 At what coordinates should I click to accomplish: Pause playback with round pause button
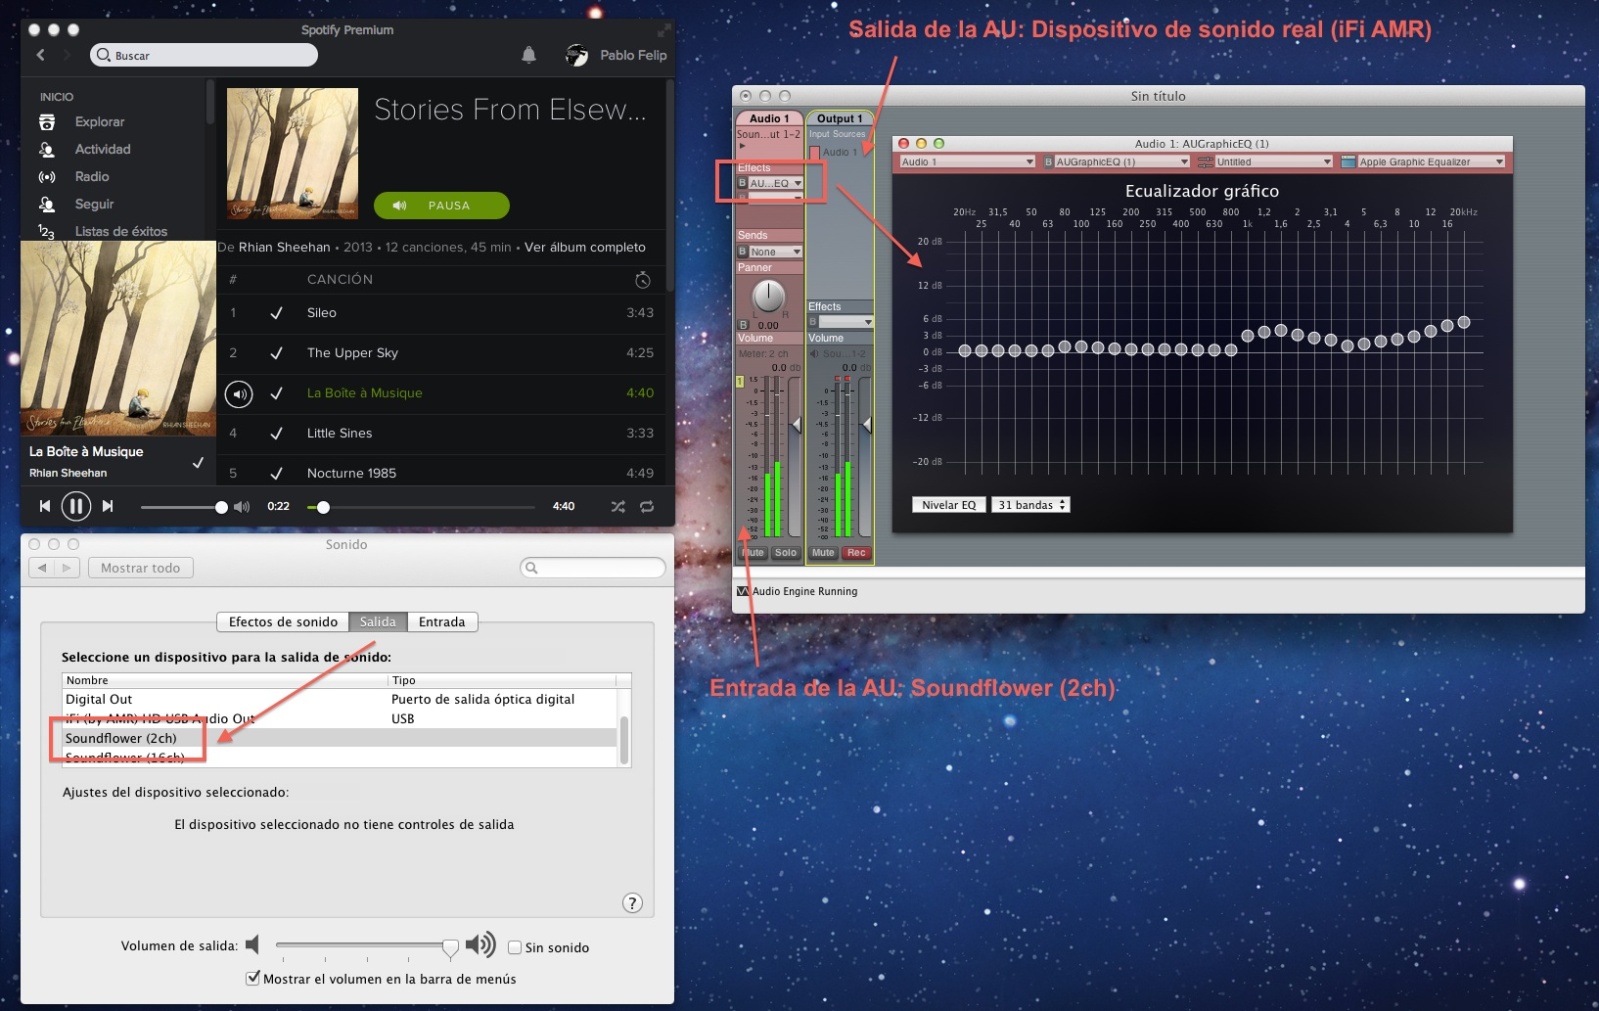[76, 506]
